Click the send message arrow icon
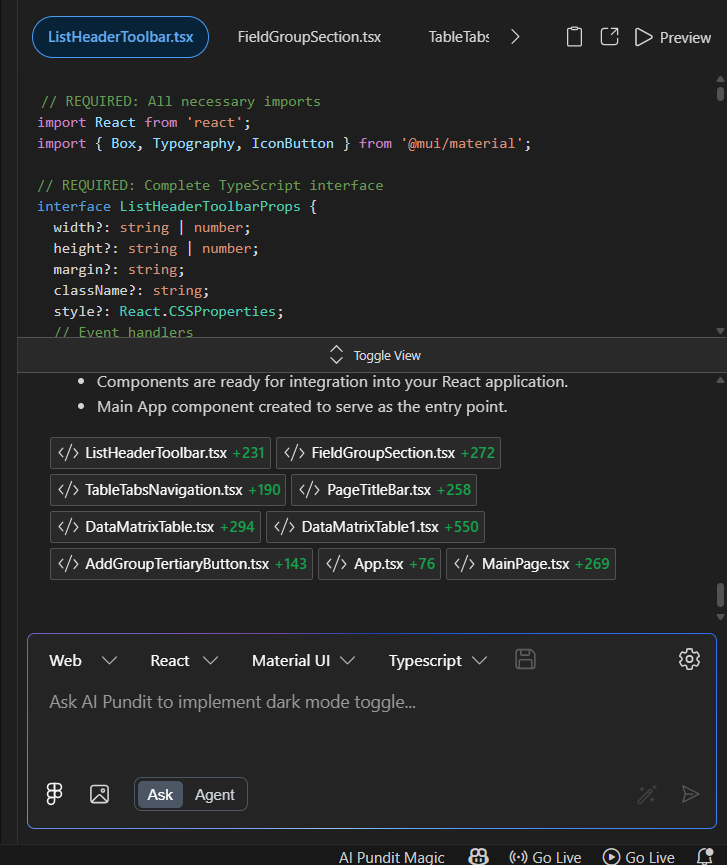727x865 pixels. click(x=690, y=794)
